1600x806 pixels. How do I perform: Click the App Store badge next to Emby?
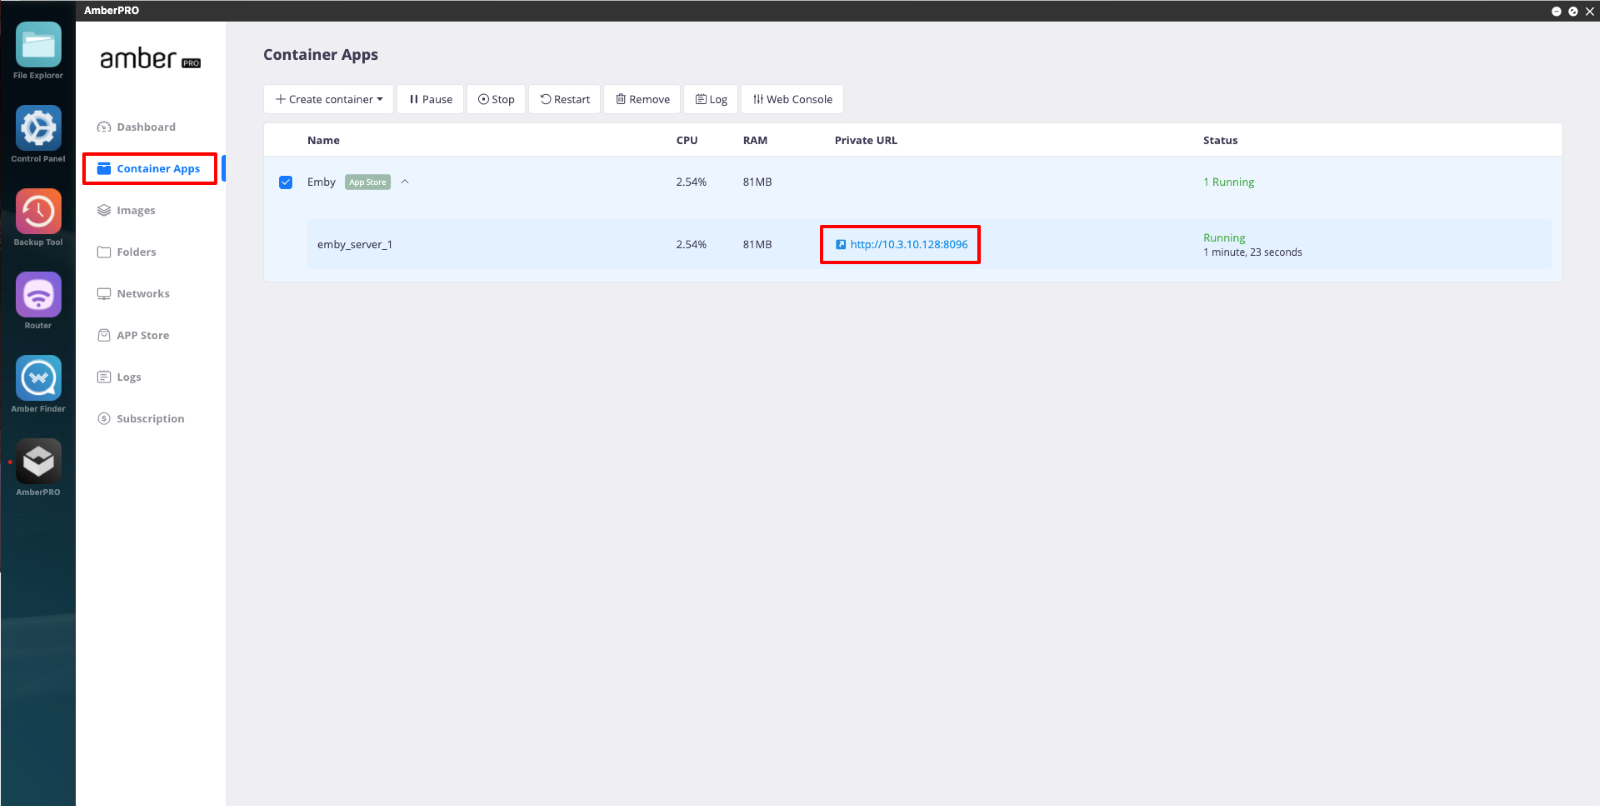click(x=368, y=182)
